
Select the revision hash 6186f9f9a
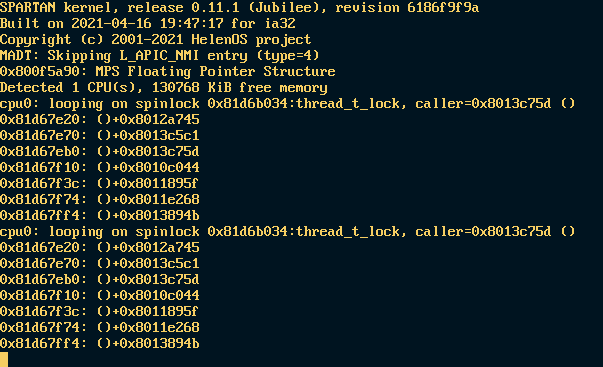click(x=443, y=7)
